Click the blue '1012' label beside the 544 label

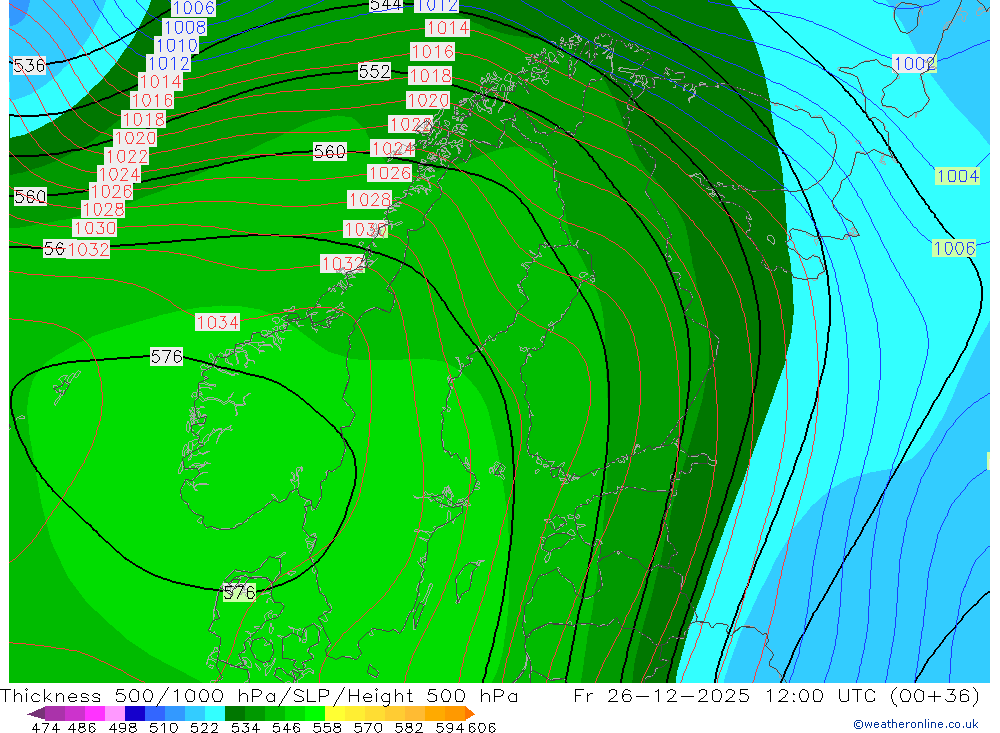[437, 6]
